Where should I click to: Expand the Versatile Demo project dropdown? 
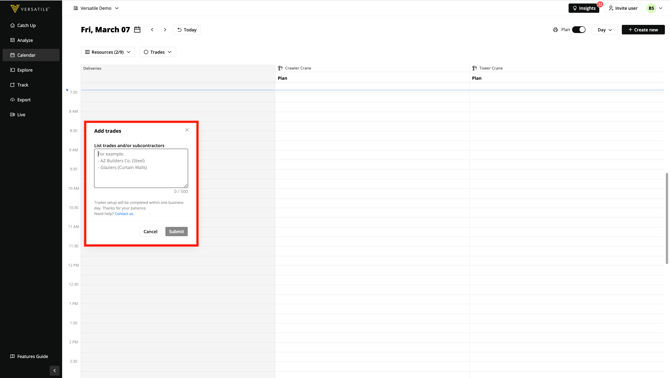tap(96, 8)
